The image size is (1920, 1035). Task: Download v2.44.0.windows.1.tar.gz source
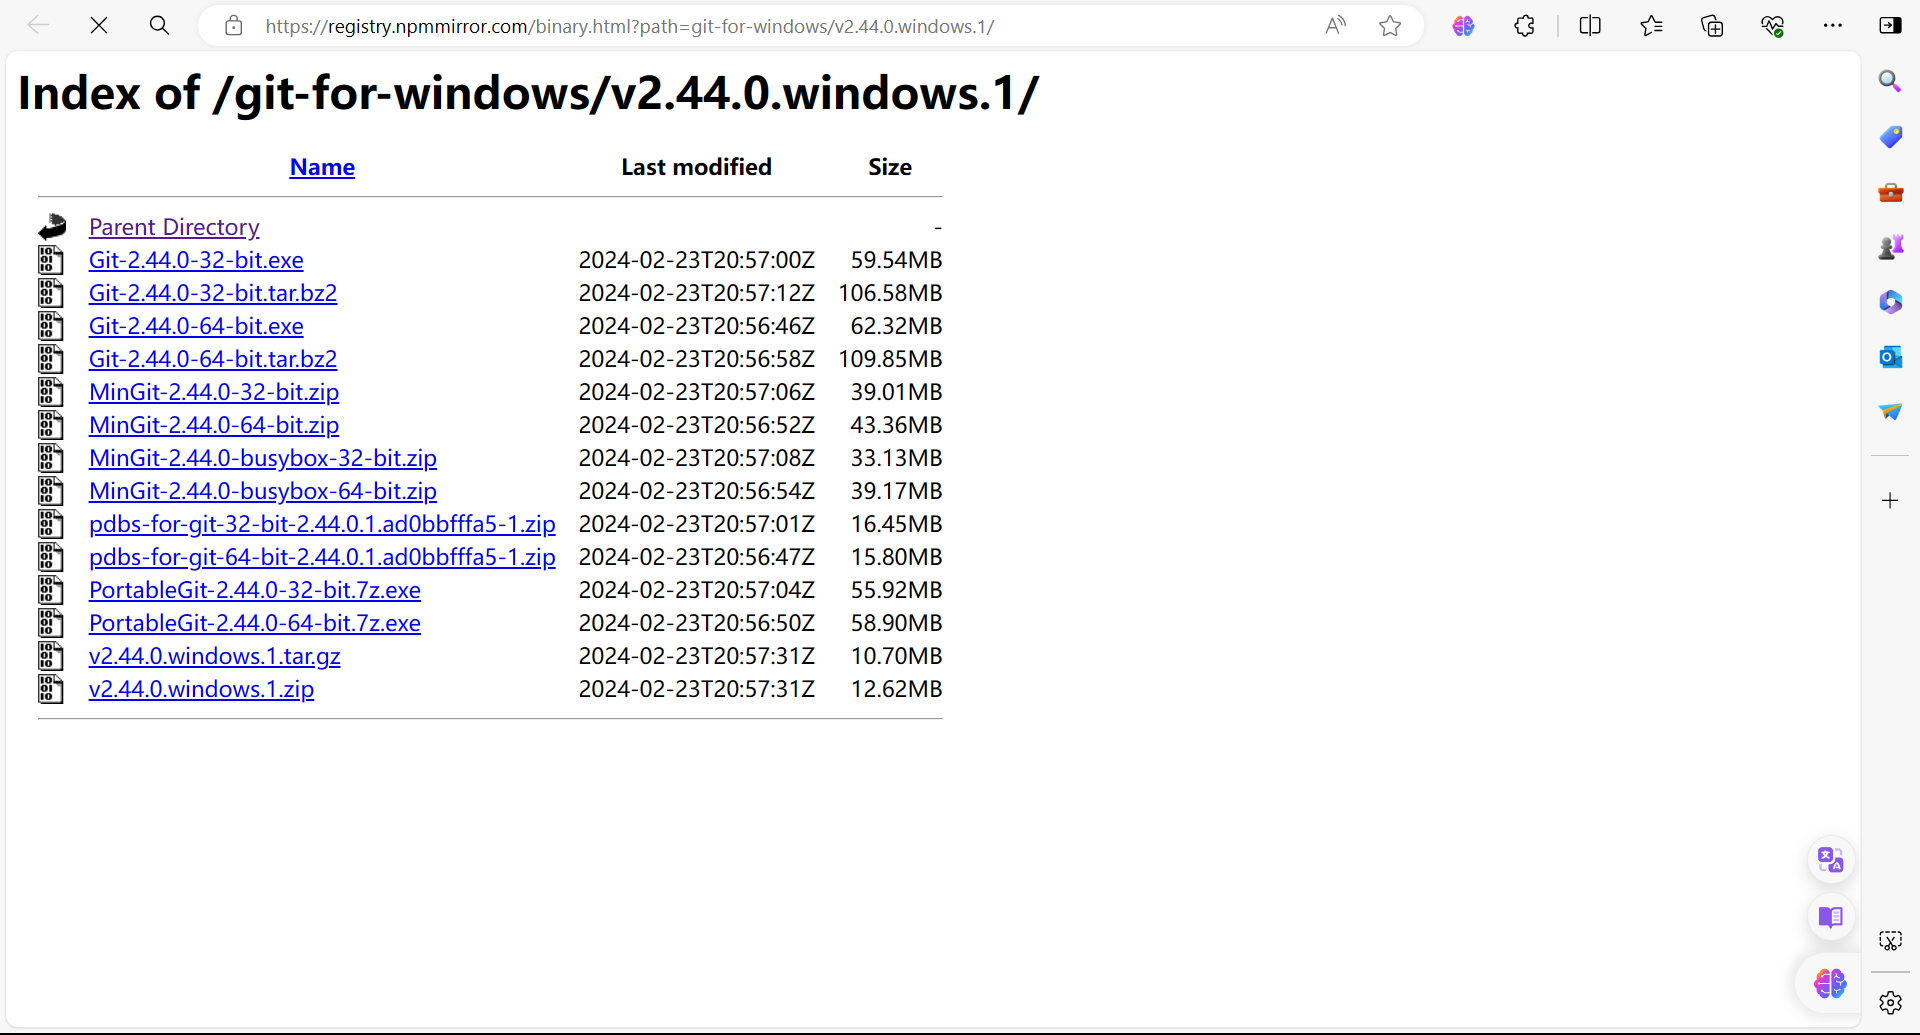[215, 656]
